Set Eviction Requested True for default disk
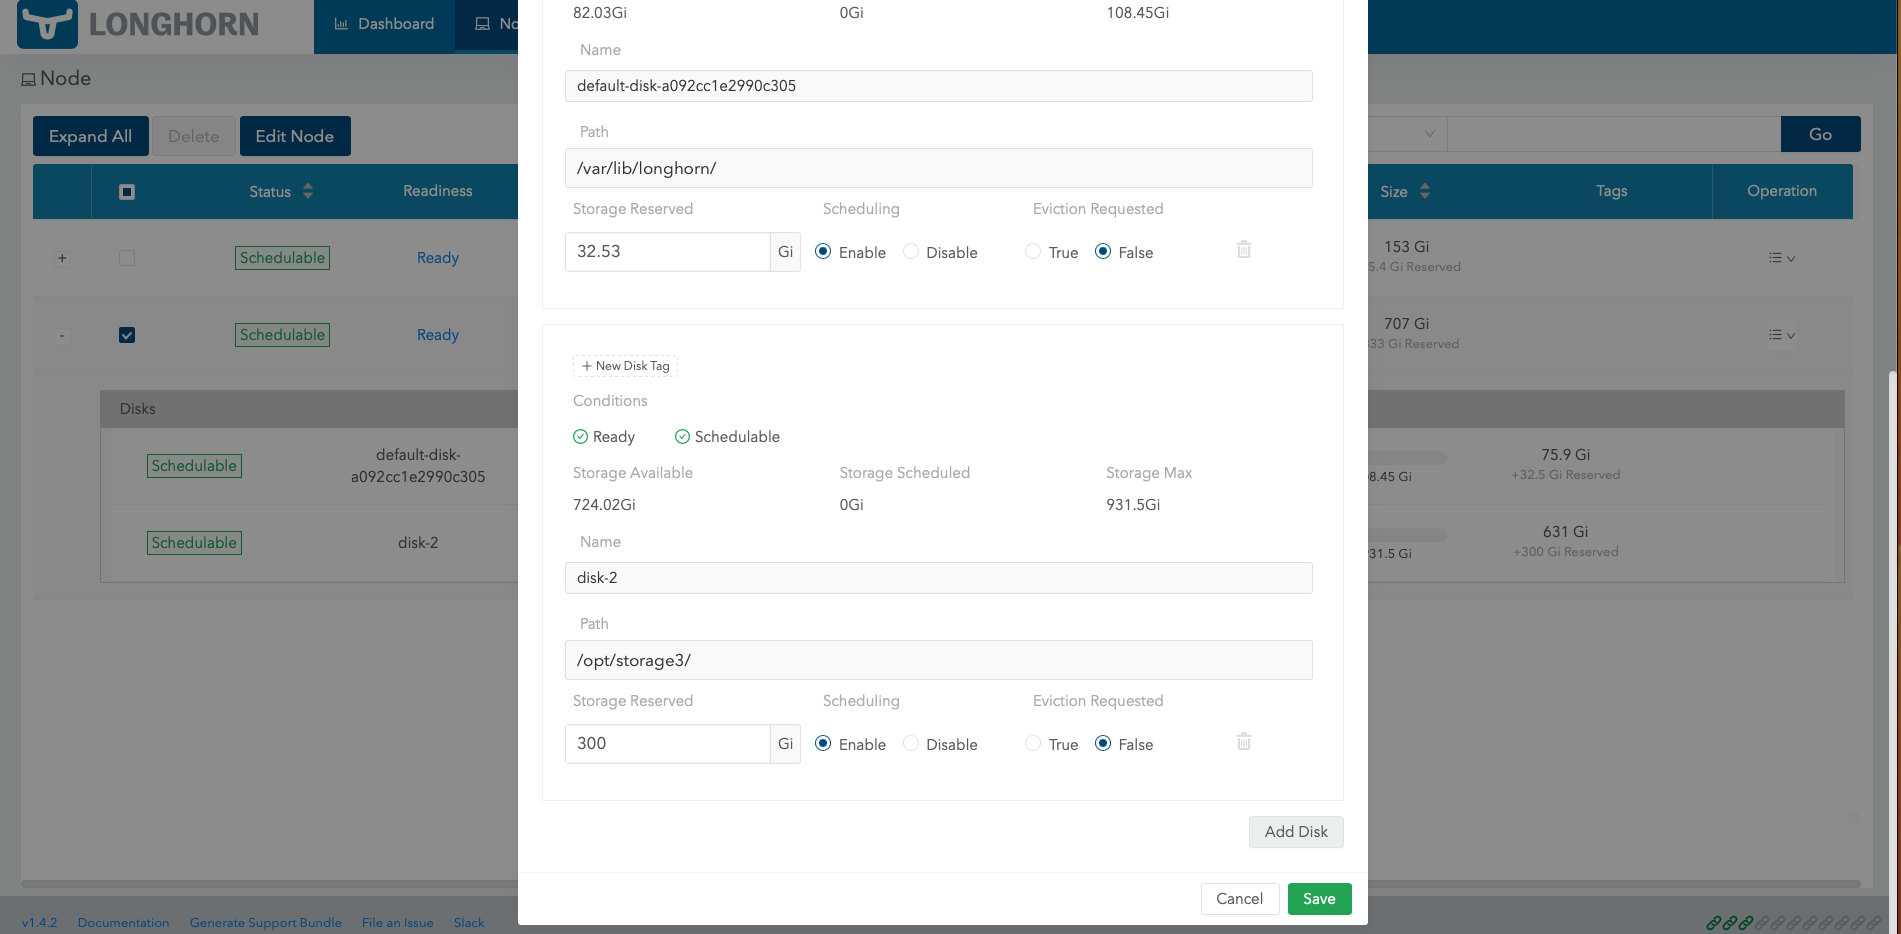This screenshot has height=934, width=1901. click(x=1033, y=252)
